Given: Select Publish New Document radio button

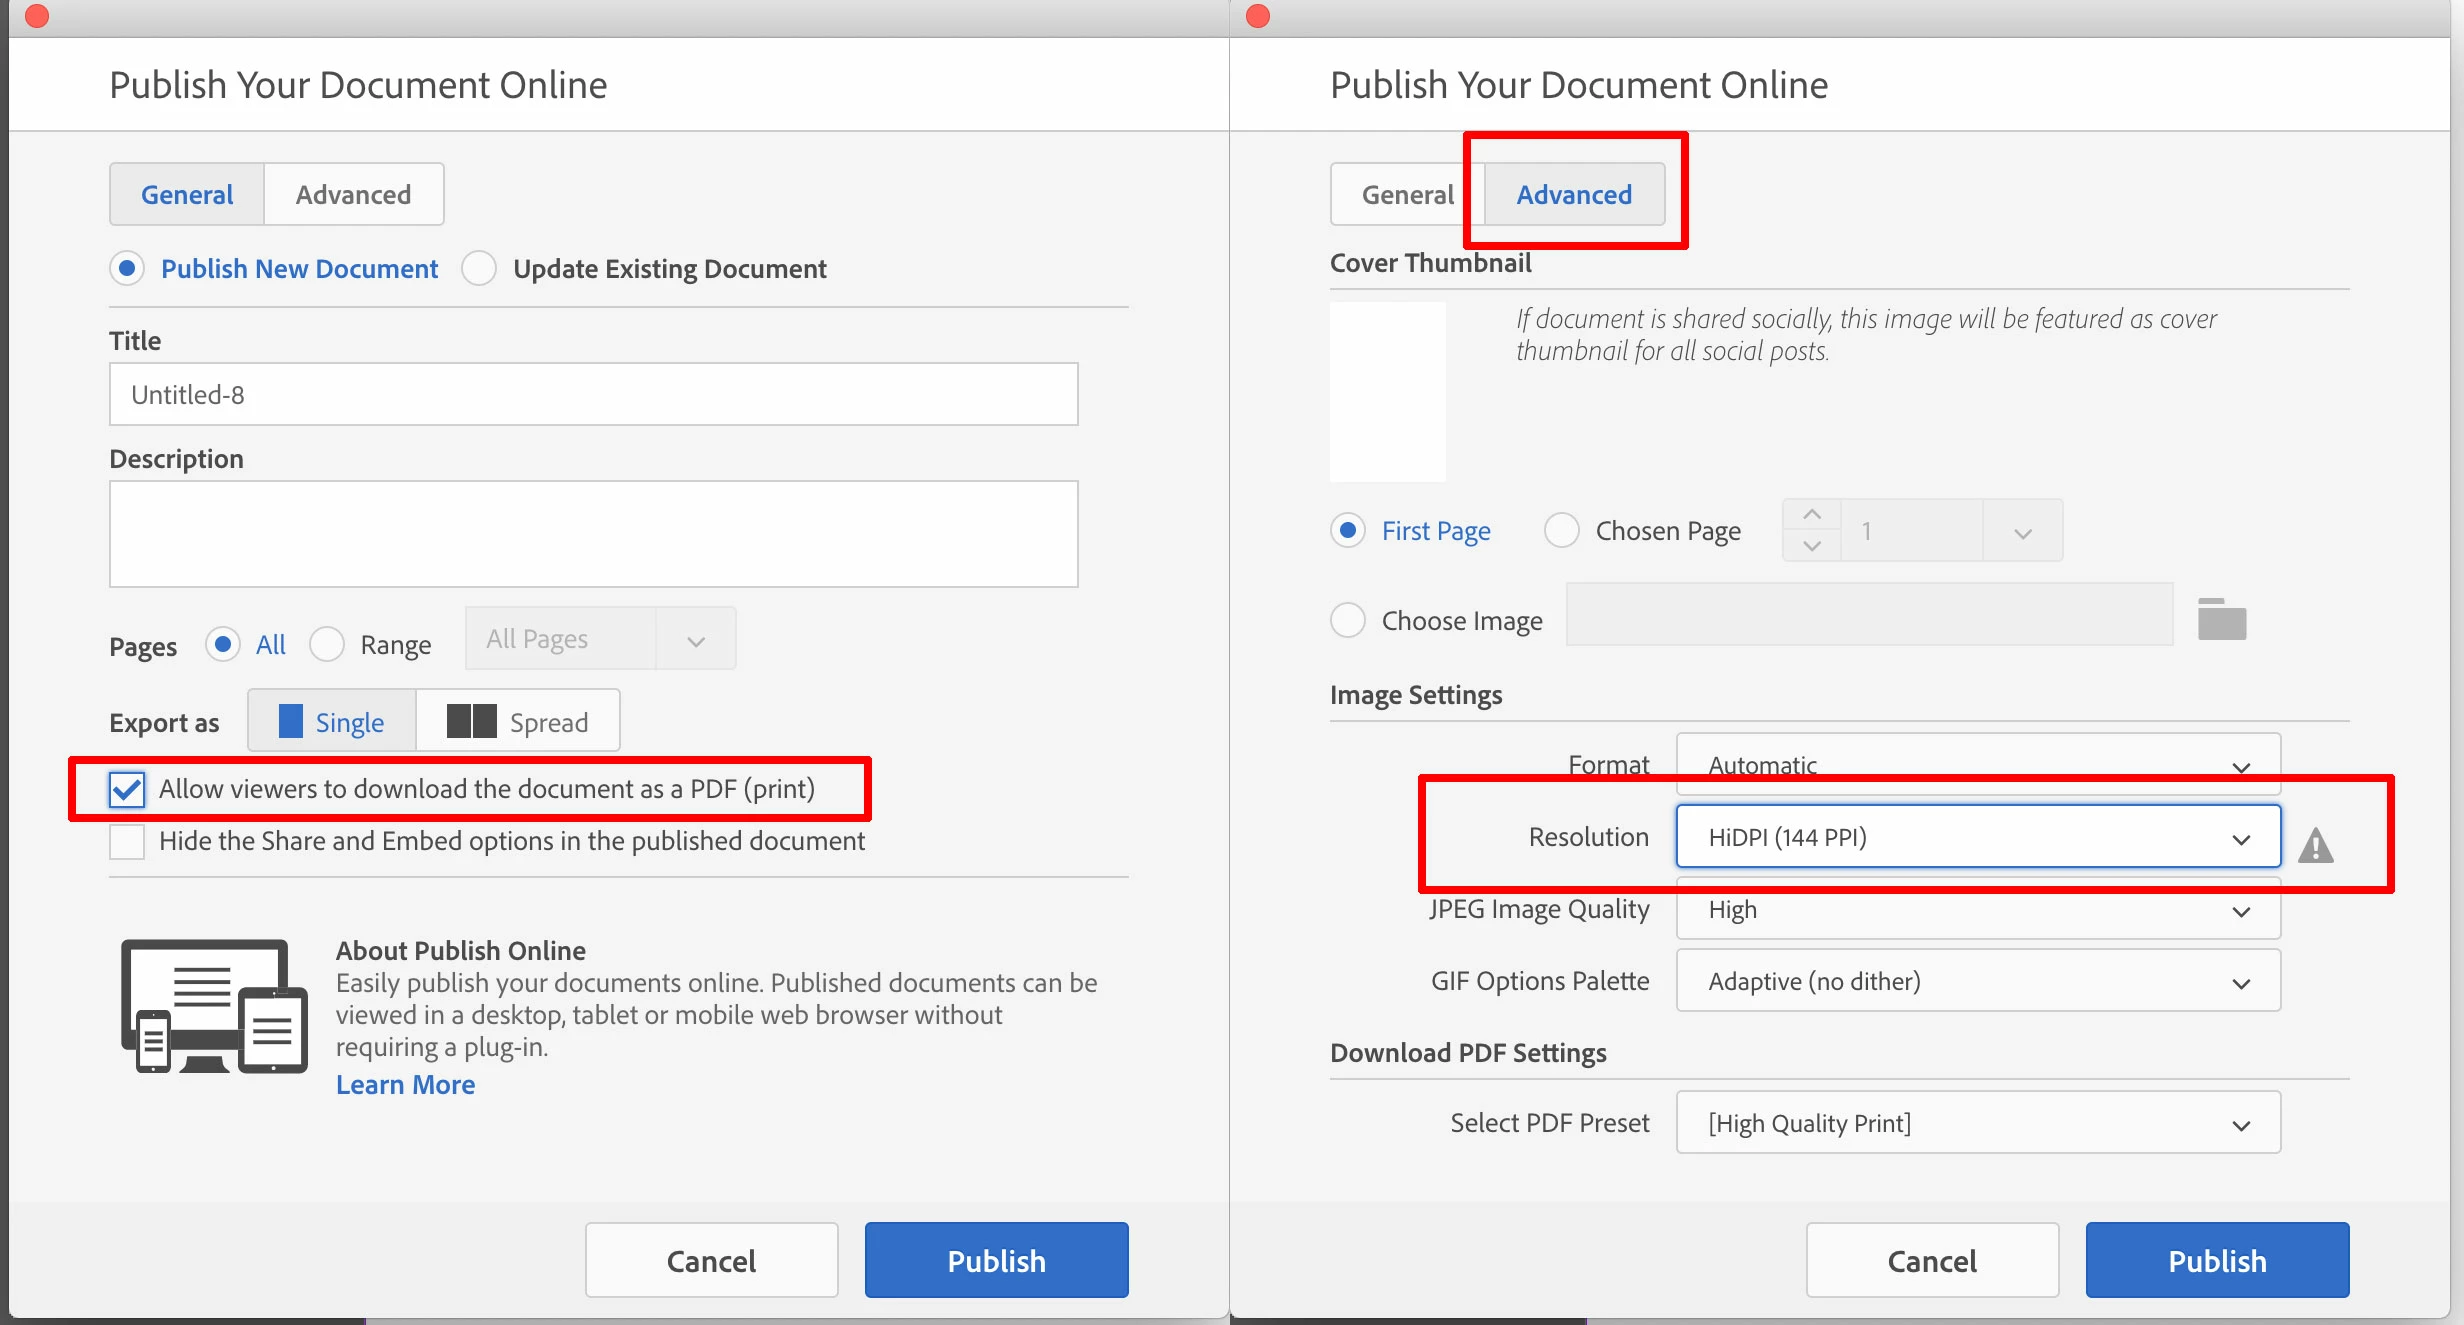Looking at the screenshot, I should (x=127, y=268).
